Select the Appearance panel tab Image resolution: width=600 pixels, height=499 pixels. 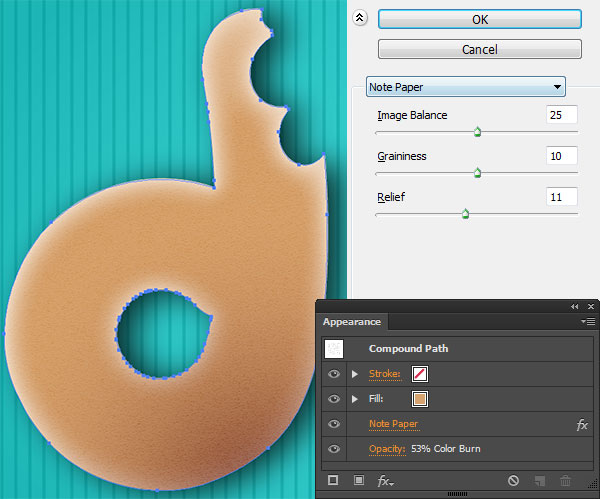click(x=352, y=322)
